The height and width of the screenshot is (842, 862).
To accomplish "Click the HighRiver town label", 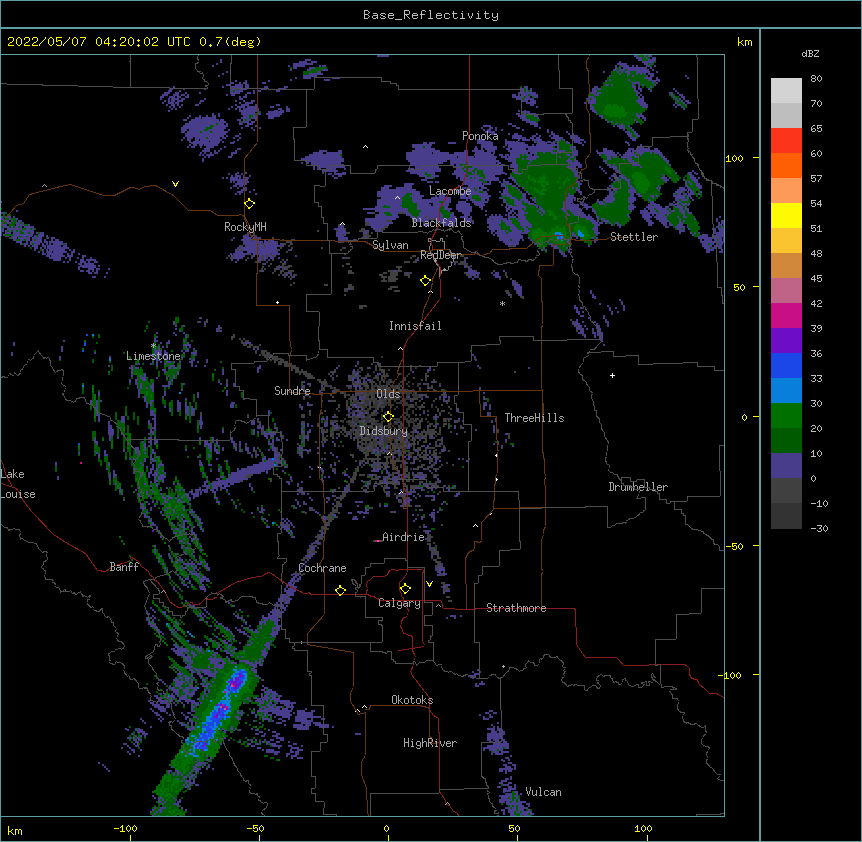I will [x=430, y=743].
